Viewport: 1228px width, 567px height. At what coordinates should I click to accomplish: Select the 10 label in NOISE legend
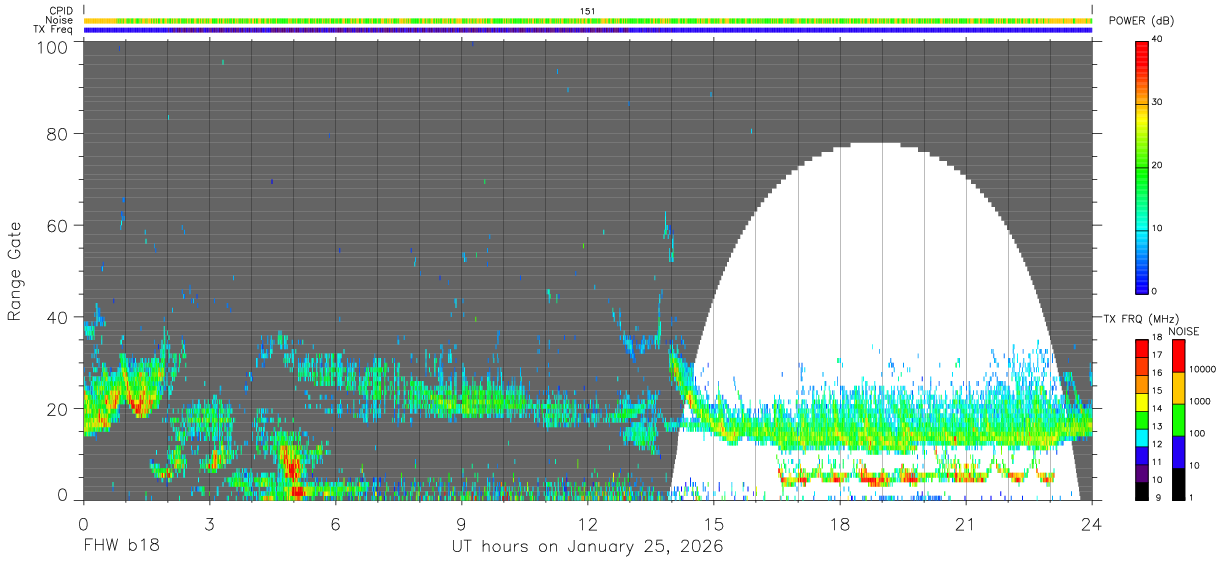(1194, 466)
